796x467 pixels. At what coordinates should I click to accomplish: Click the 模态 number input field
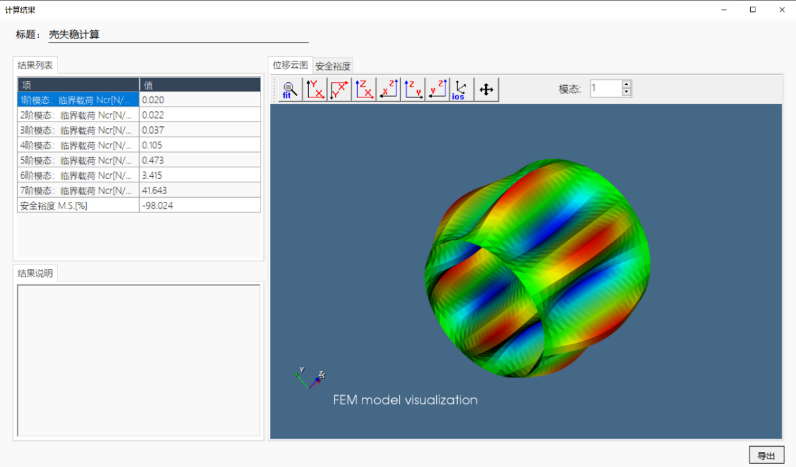pyautogui.click(x=605, y=89)
